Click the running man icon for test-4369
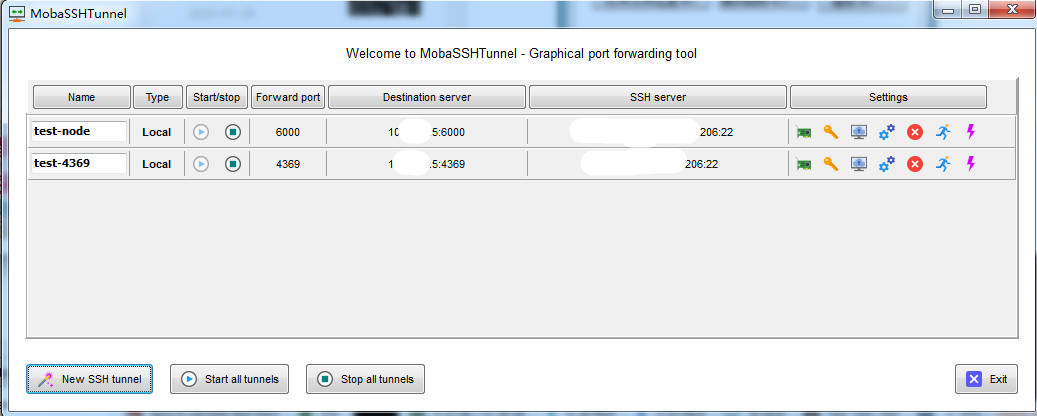Viewport: 1037px width, 416px height. pyautogui.click(x=943, y=164)
